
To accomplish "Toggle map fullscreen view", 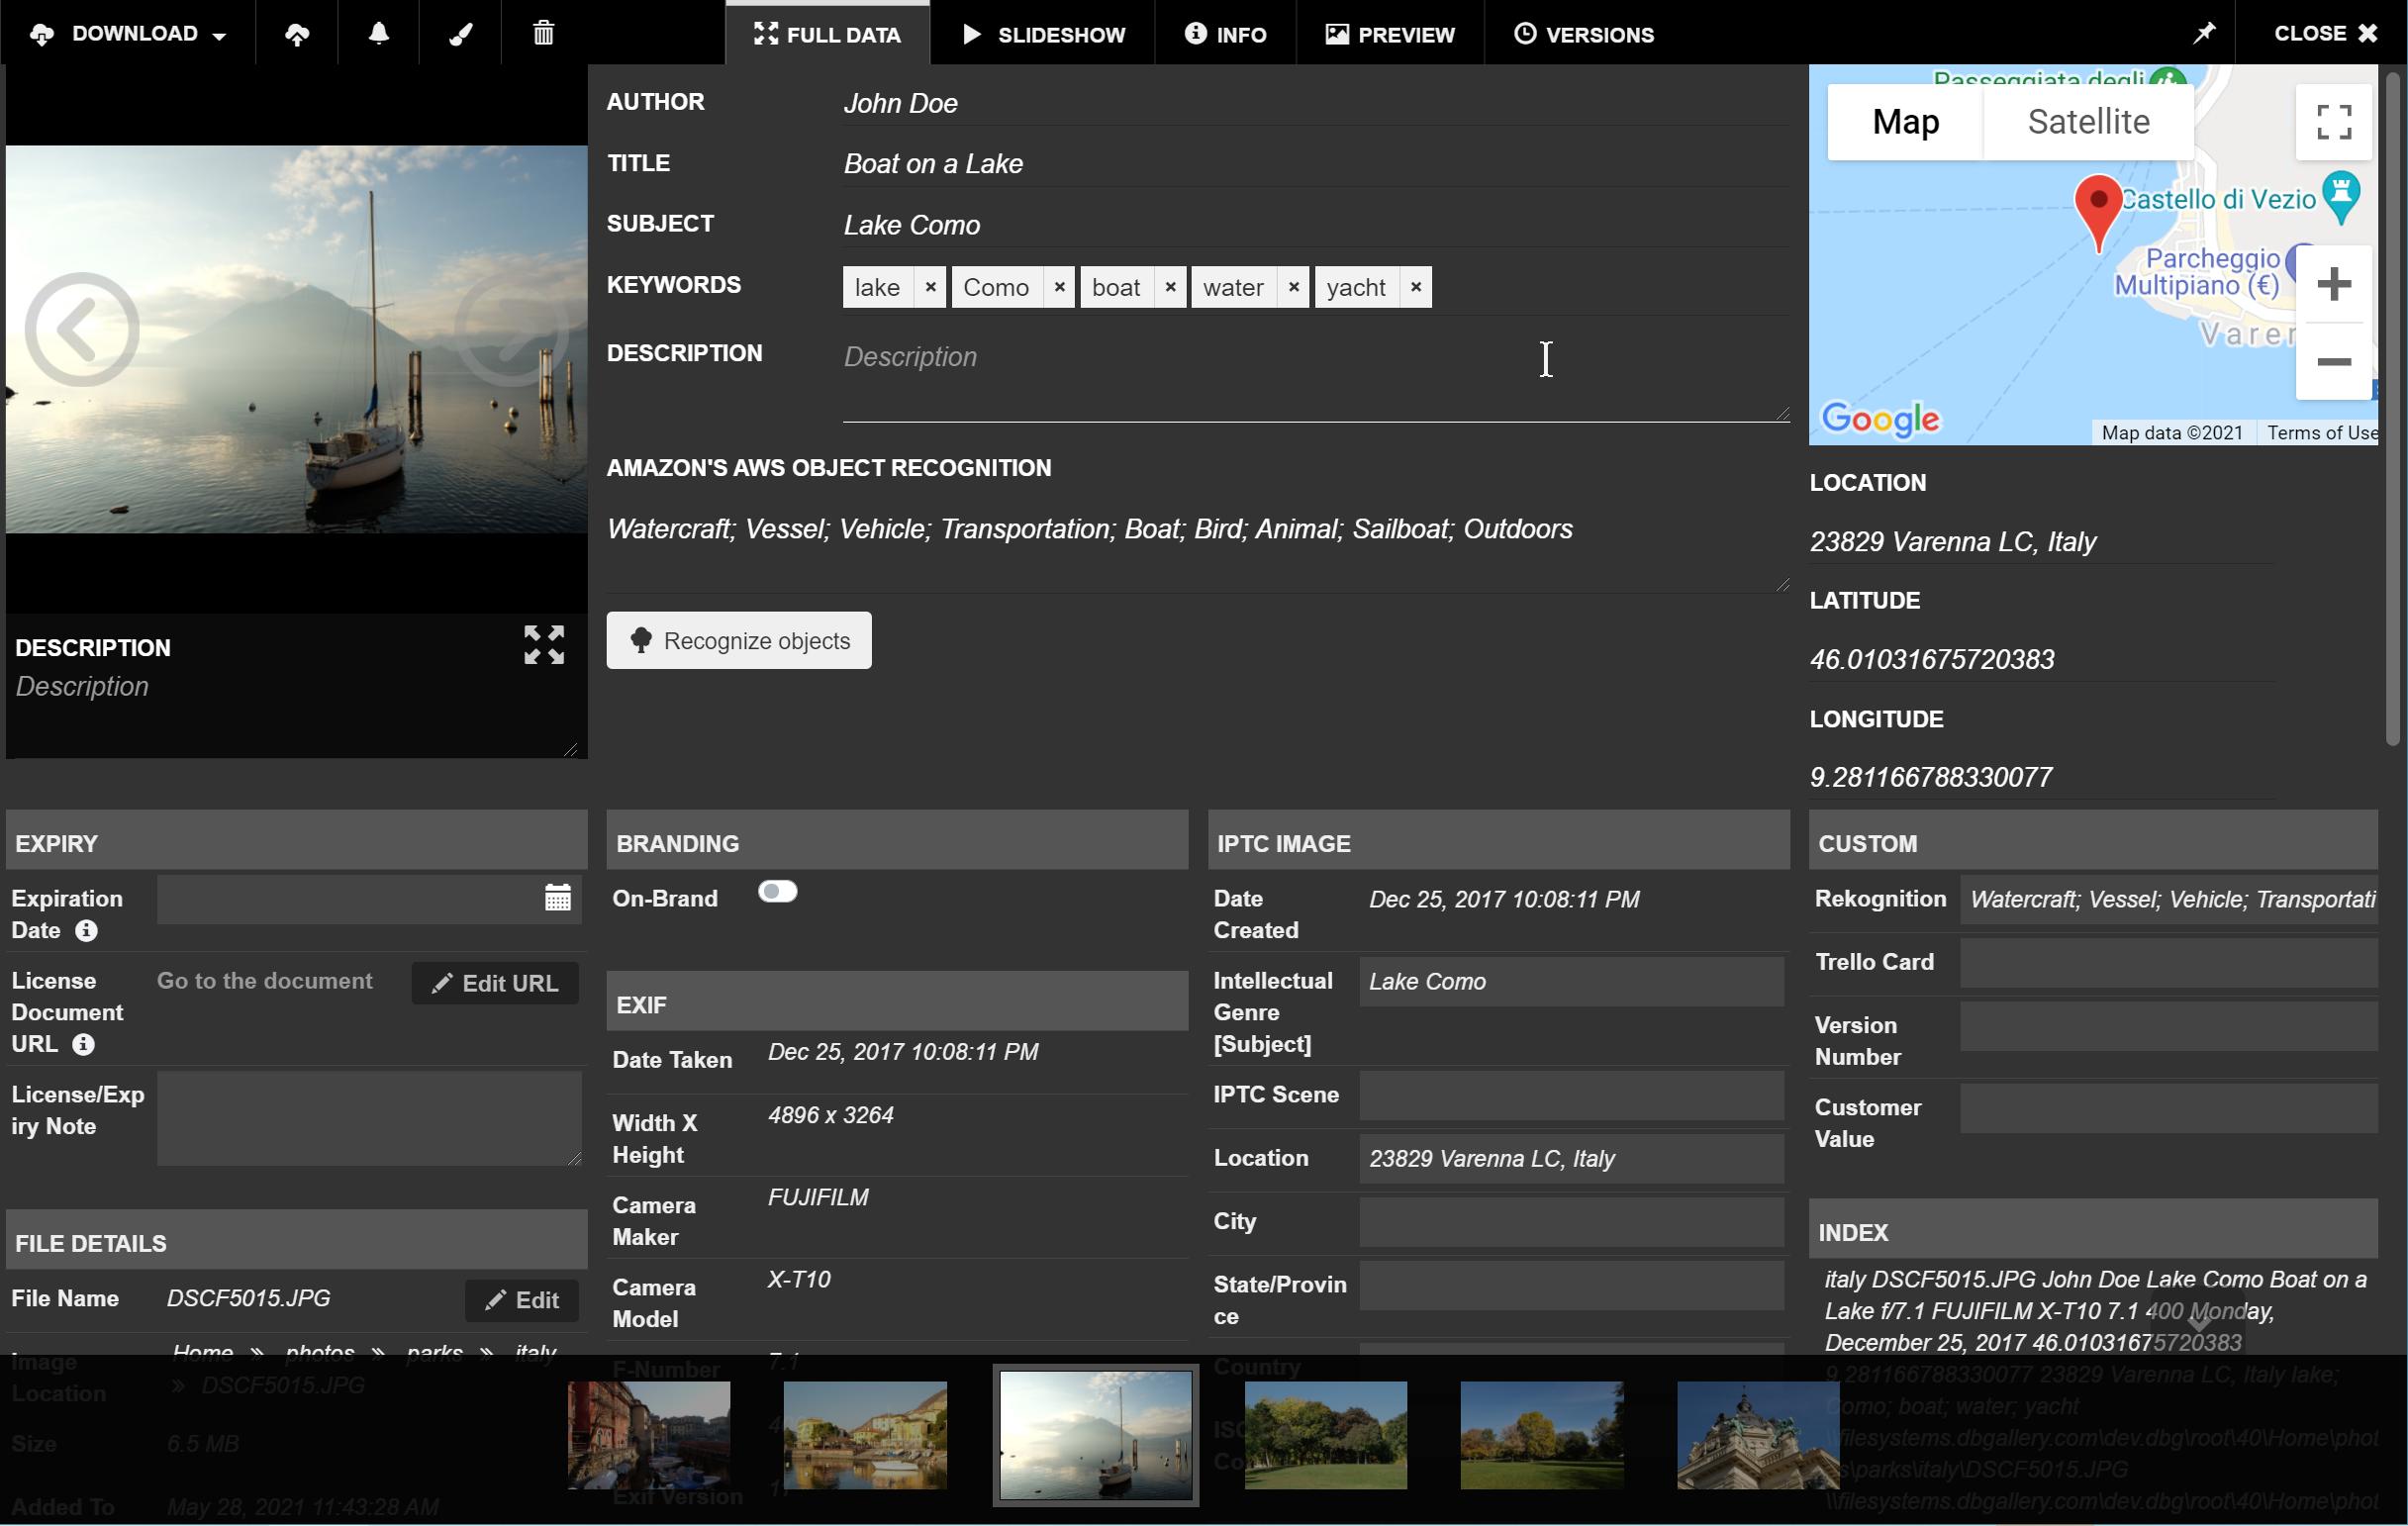I will (x=2333, y=121).
